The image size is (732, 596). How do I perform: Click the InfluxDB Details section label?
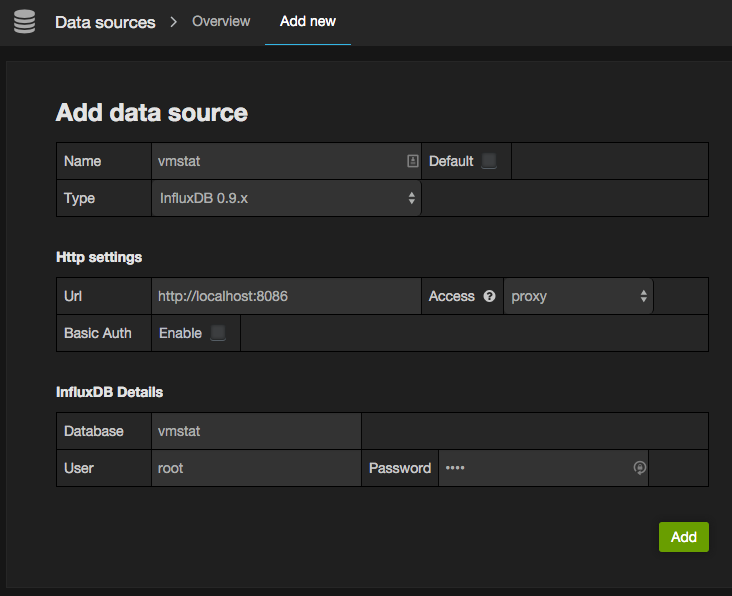109,392
